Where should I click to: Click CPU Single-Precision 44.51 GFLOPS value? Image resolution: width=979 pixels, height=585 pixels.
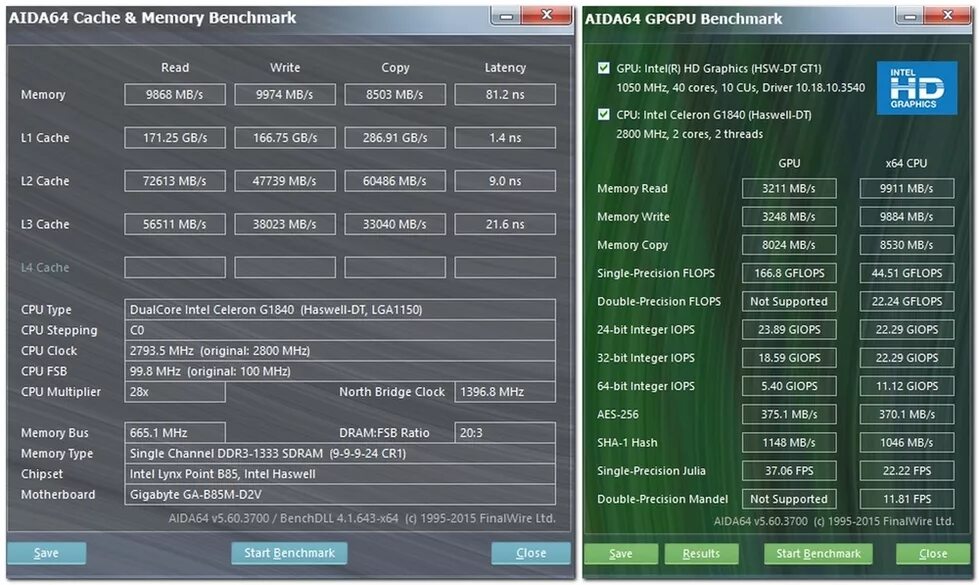[x=907, y=273]
